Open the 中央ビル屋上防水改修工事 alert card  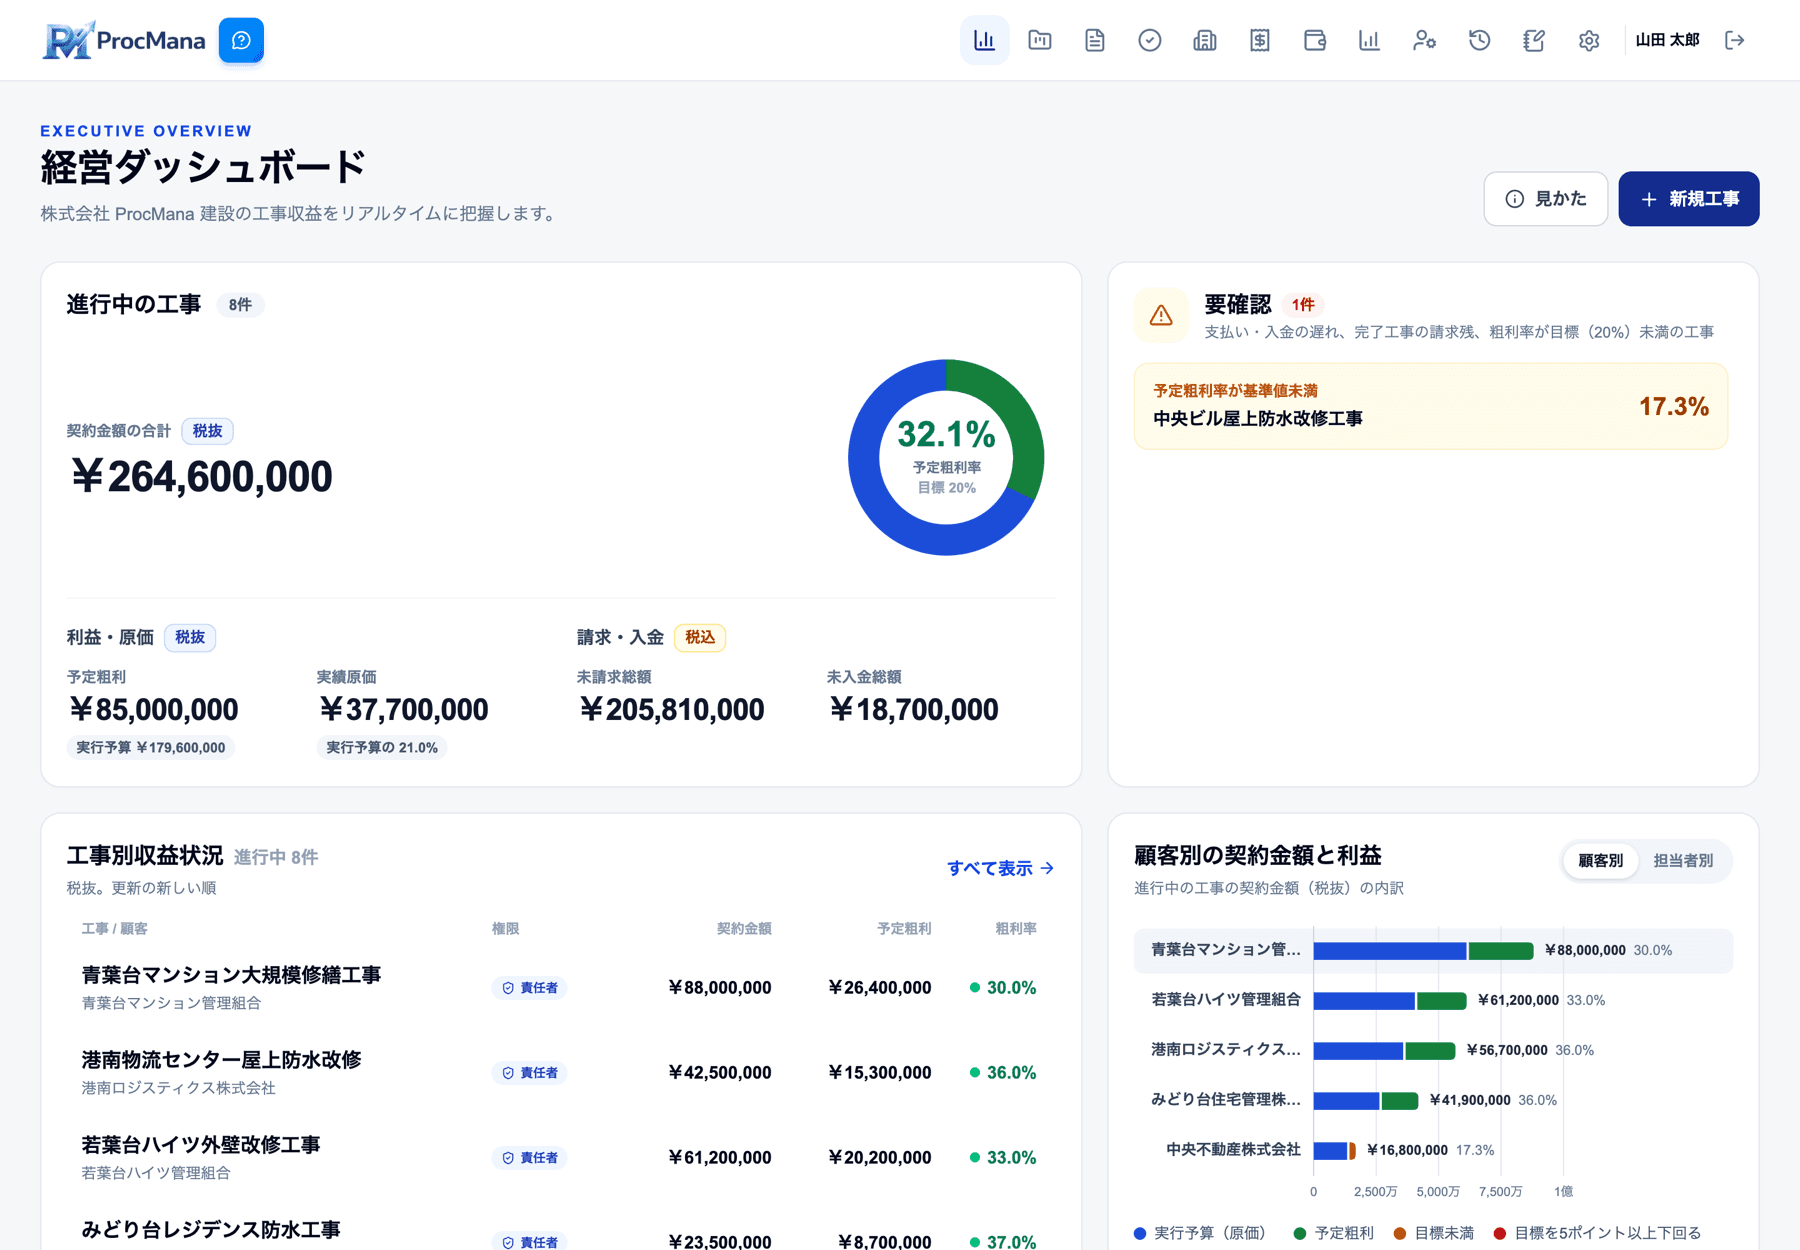click(1431, 406)
